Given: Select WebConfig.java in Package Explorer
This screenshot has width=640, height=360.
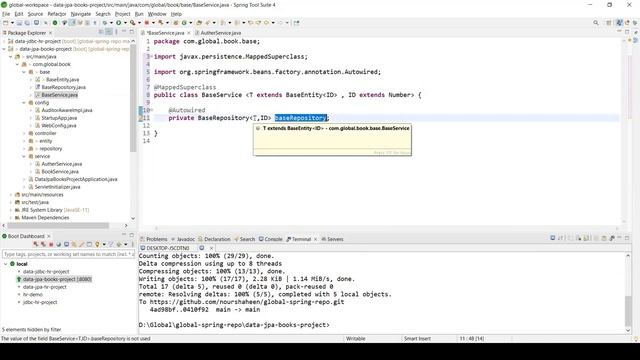Looking at the screenshot, I should click(59, 126).
